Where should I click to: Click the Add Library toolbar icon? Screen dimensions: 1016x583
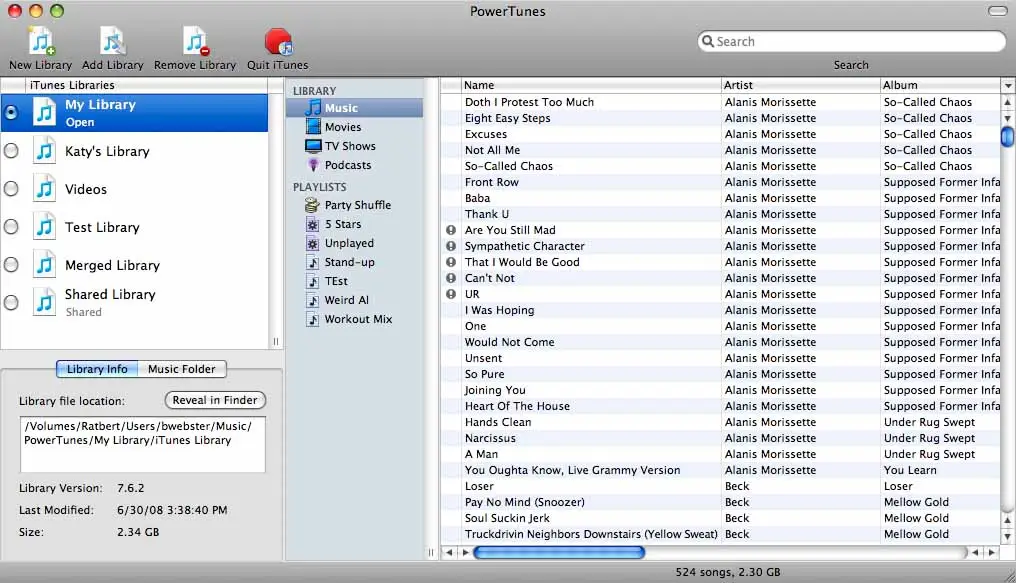[113, 41]
